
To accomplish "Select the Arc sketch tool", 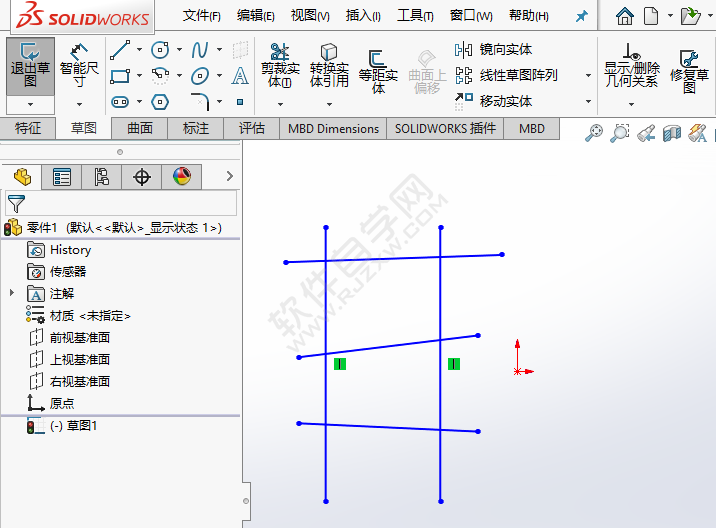I will click(160, 76).
